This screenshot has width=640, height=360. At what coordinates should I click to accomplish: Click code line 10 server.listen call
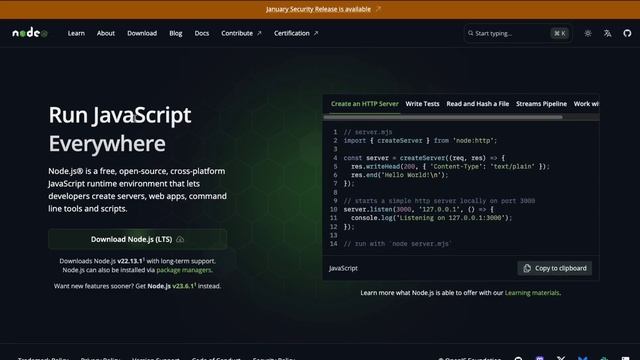pyautogui.click(x=419, y=209)
